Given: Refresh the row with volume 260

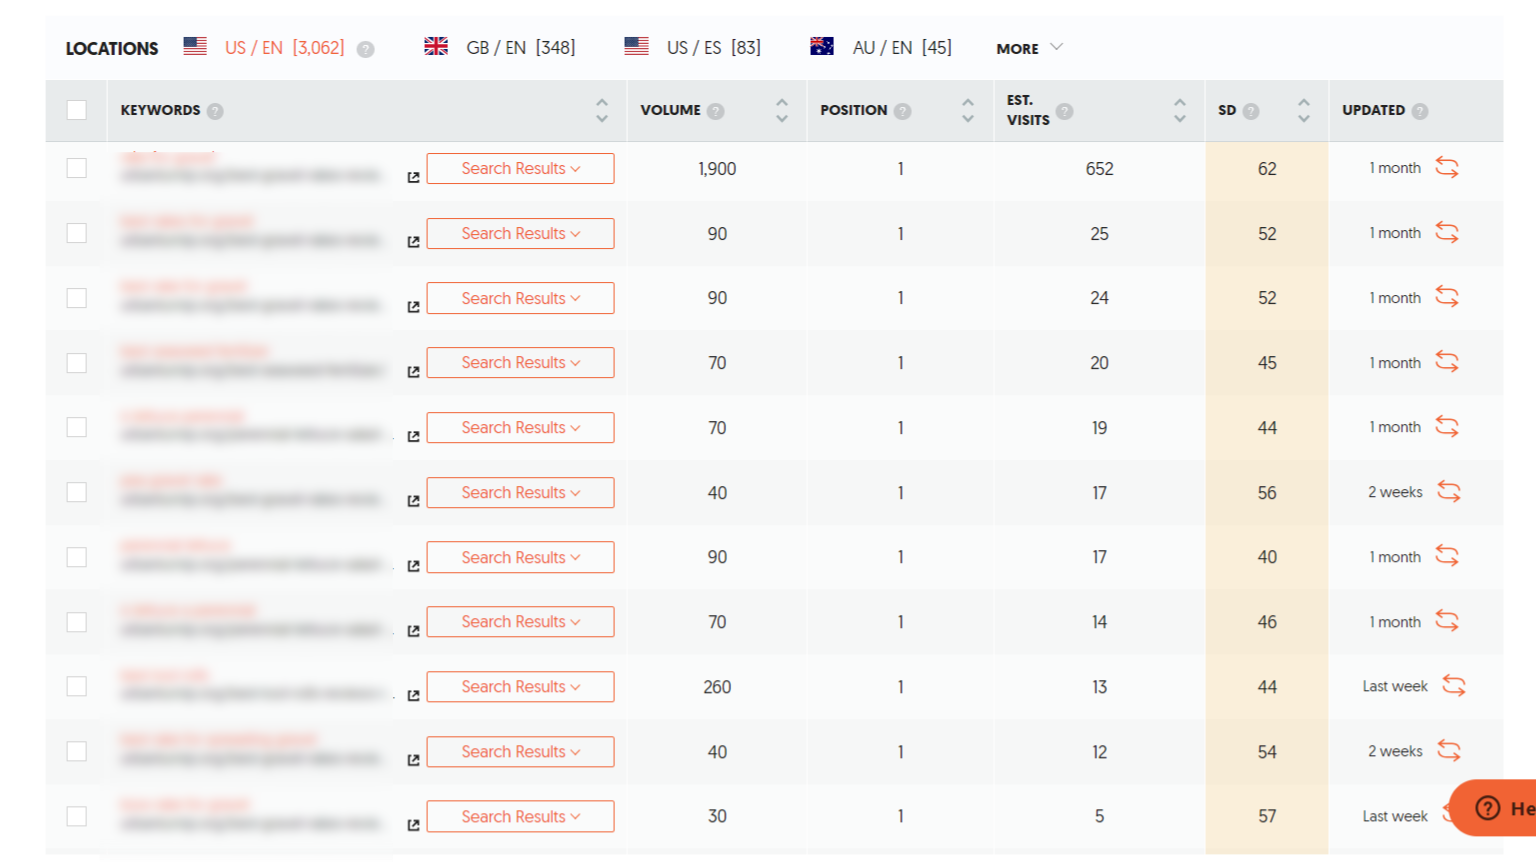Looking at the screenshot, I should pyautogui.click(x=1454, y=686).
